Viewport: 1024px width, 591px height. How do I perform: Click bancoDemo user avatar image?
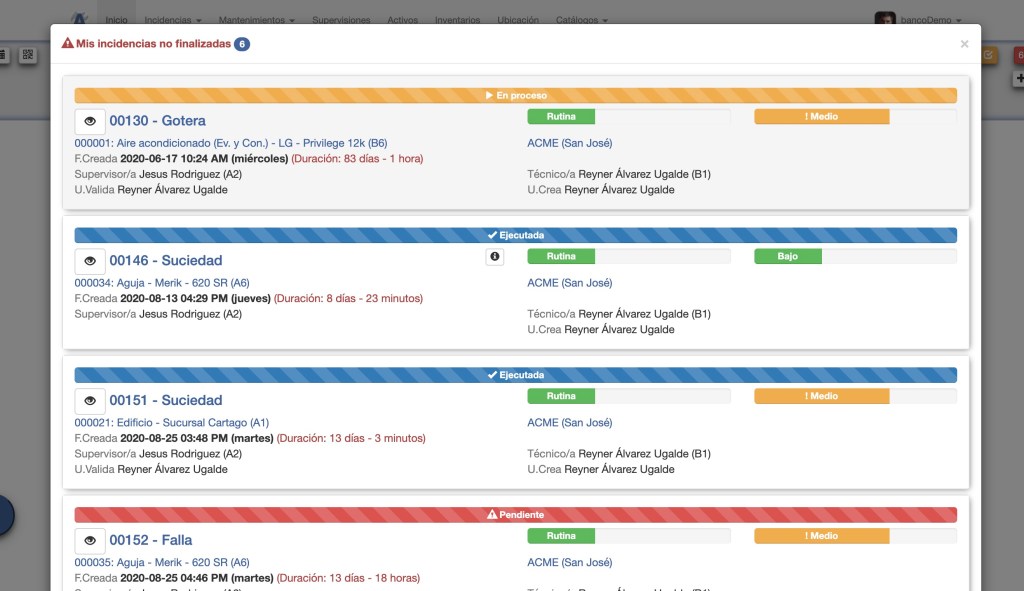pyautogui.click(x=884, y=20)
